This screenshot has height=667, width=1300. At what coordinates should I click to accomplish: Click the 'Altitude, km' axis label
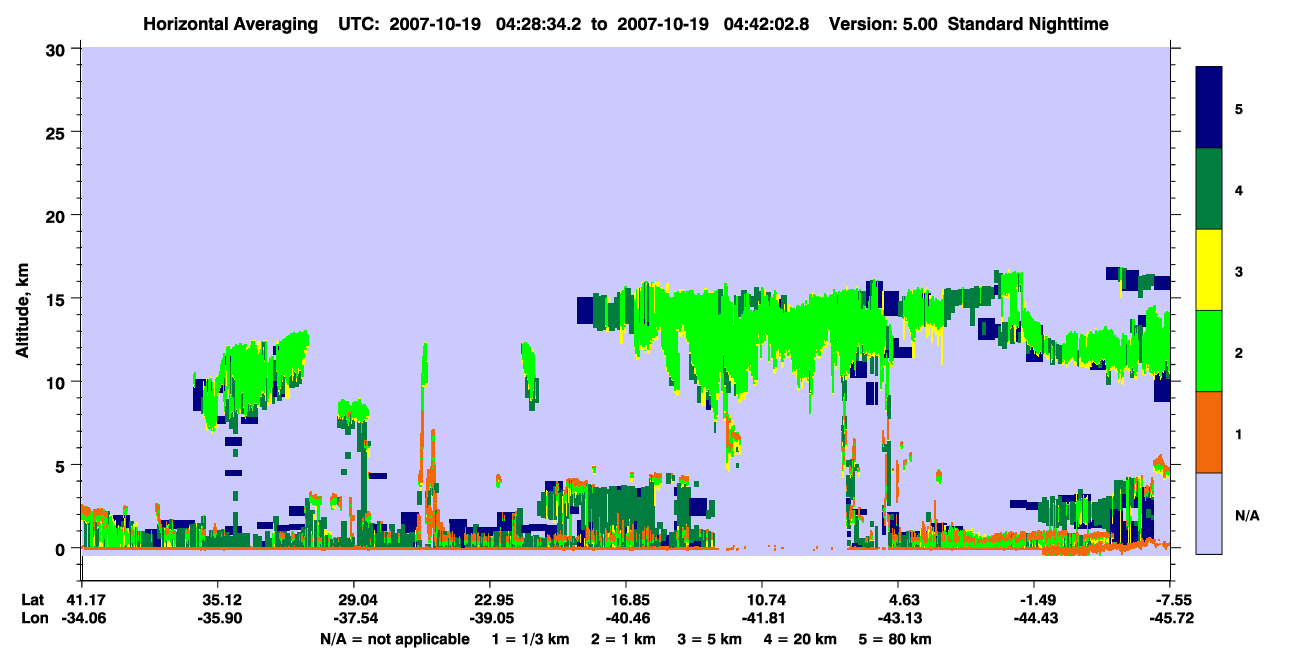22,311
